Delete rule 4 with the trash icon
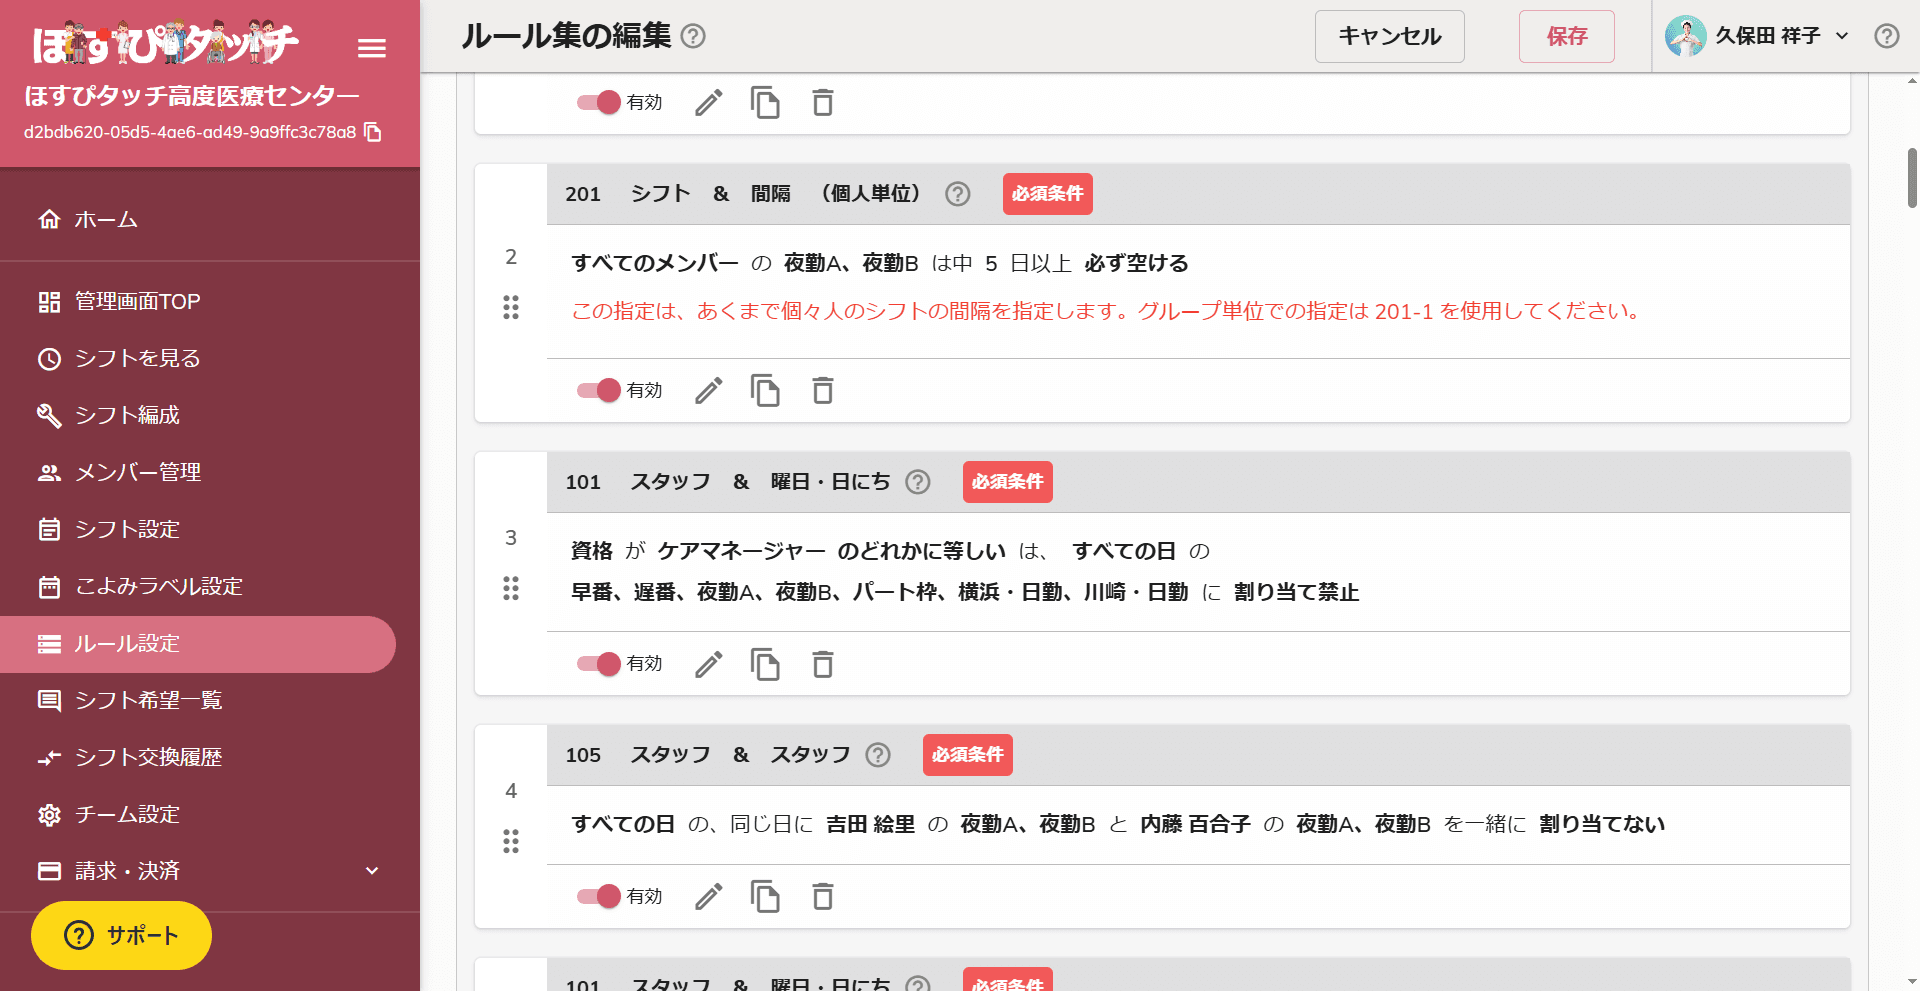Viewport: 1920px width, 991px height. click(x=822, y=897)
